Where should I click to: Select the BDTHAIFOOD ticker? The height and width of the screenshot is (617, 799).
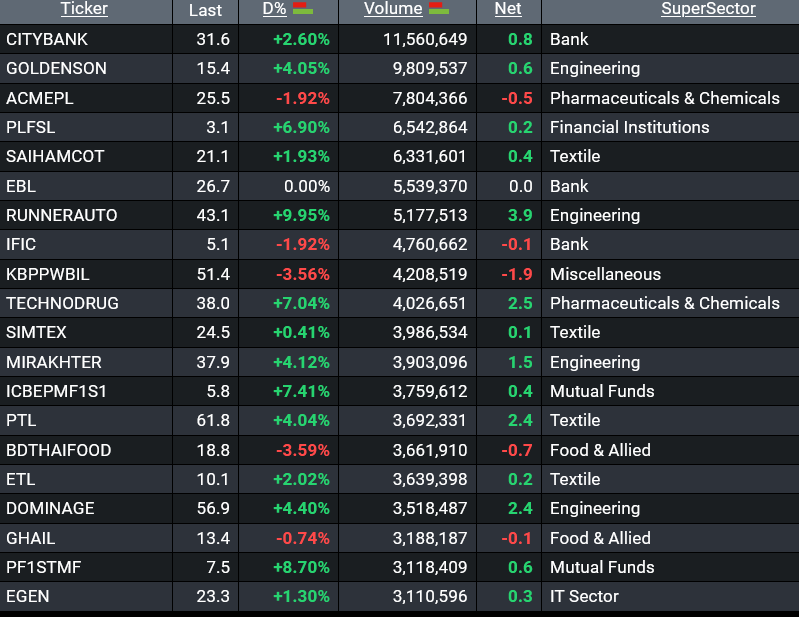[x=58, y=450]
